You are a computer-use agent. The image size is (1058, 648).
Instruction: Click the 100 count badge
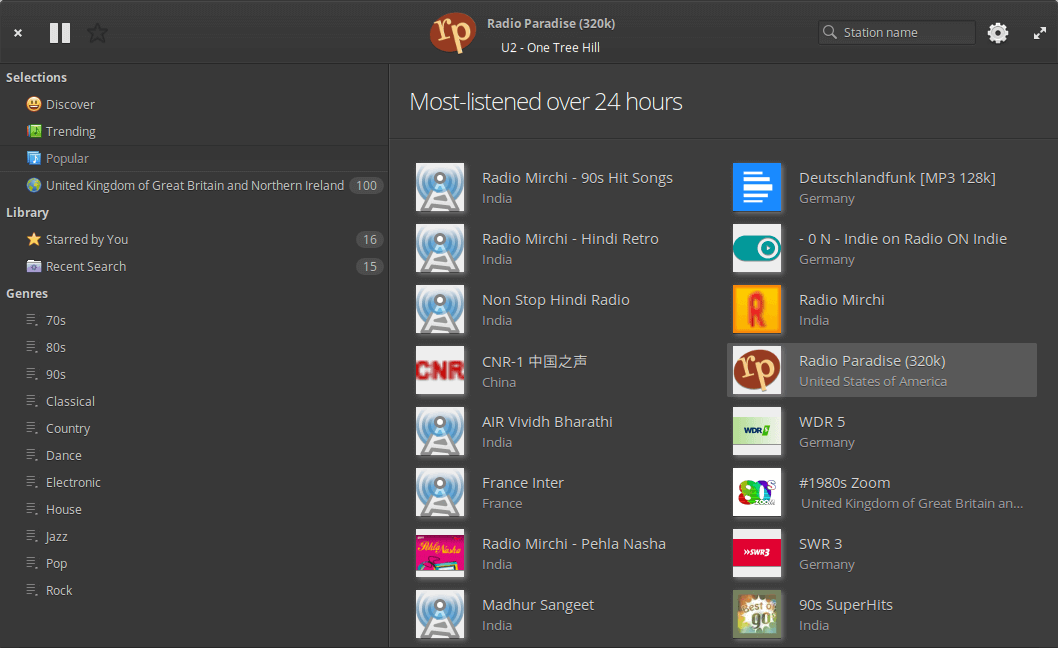coord(366,186)
